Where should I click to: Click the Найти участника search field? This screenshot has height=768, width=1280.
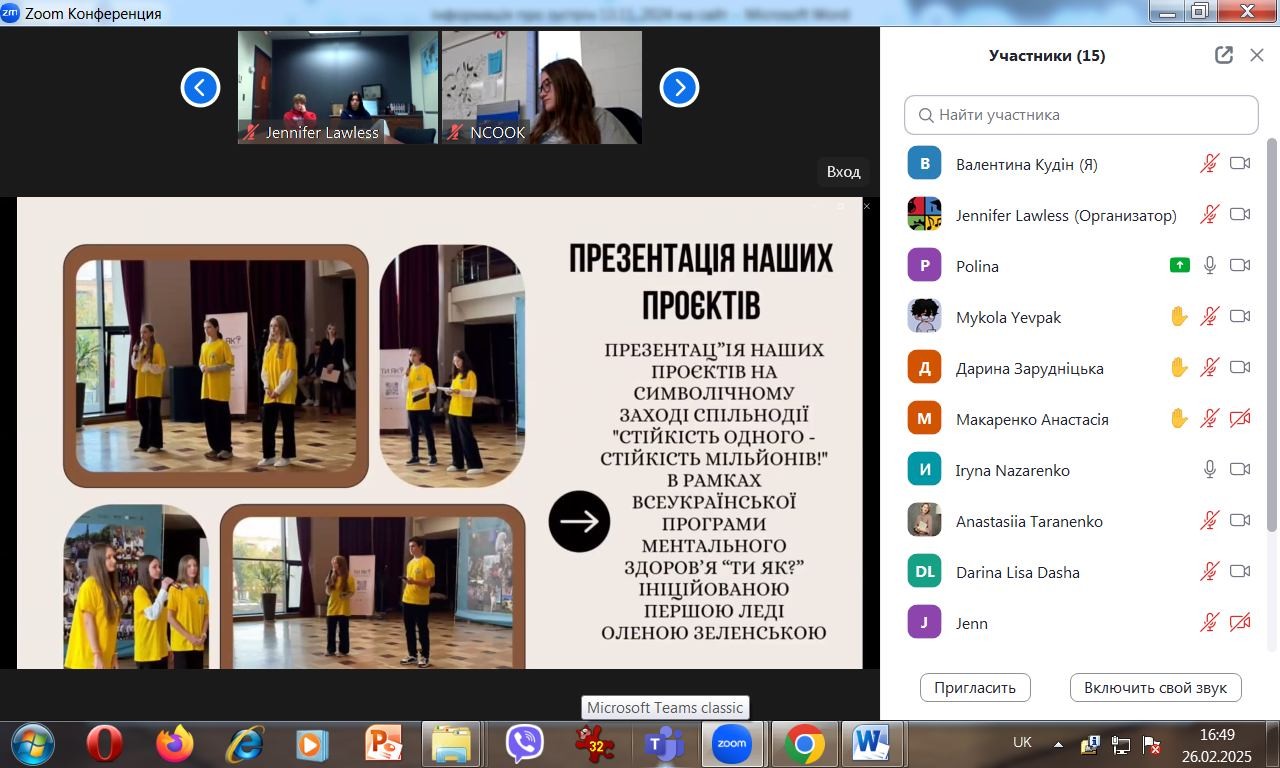tap(1081, 115)
